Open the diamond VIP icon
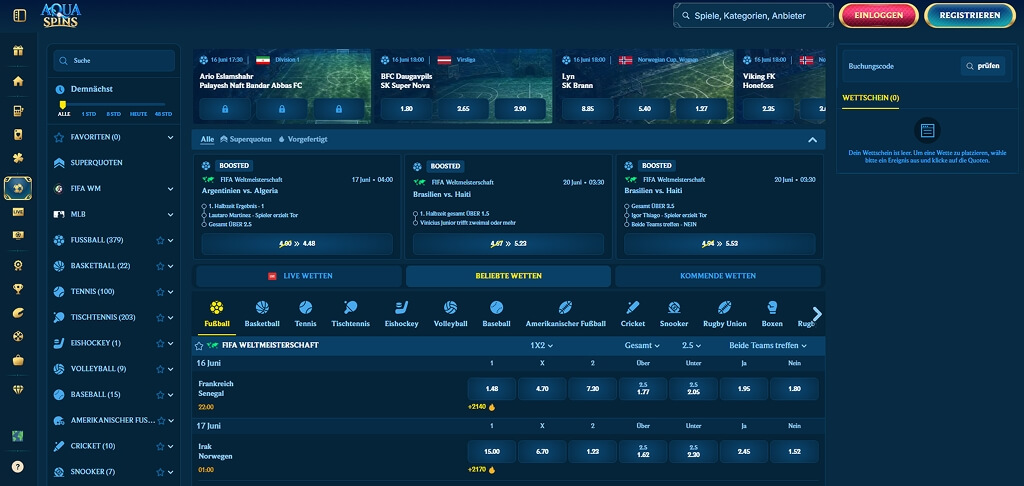Viewport: 1024px width, 486px height. coord(18,389)
